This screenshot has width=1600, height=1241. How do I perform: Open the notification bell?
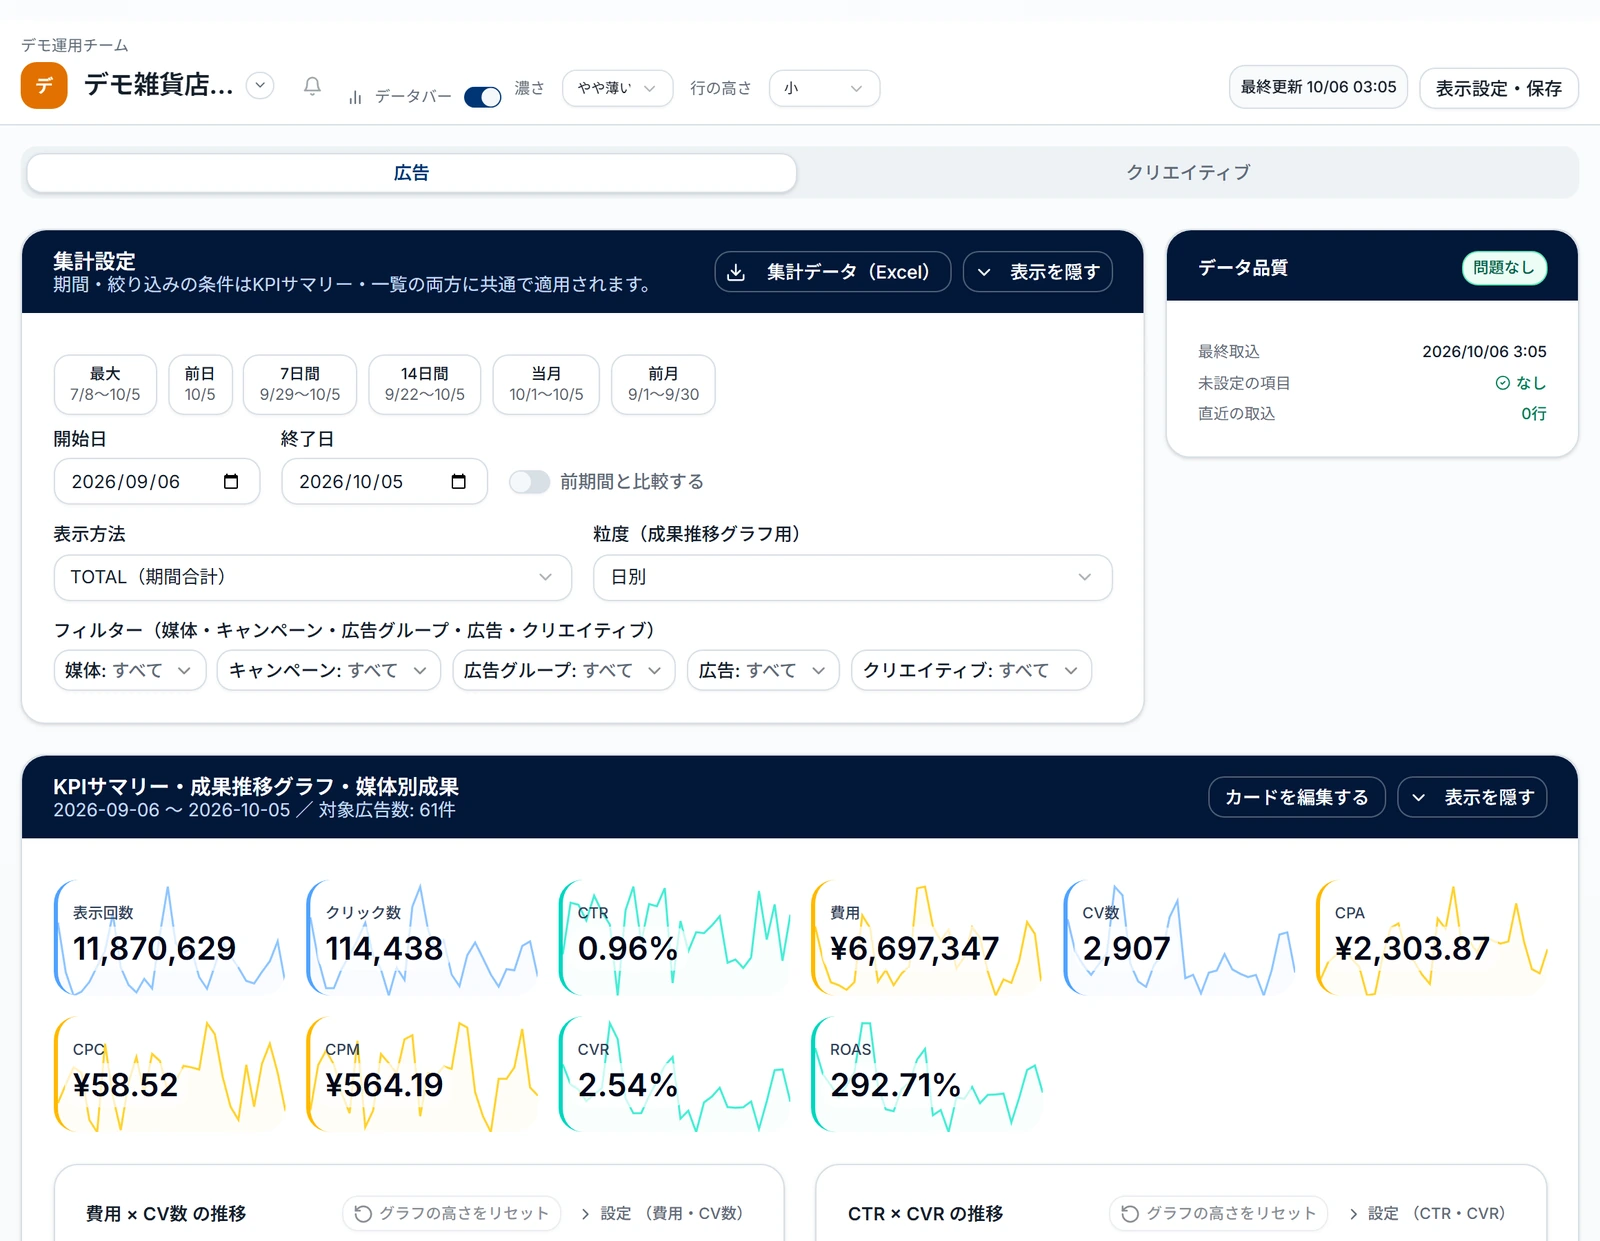pyautogui.click(x=312, y=87)
